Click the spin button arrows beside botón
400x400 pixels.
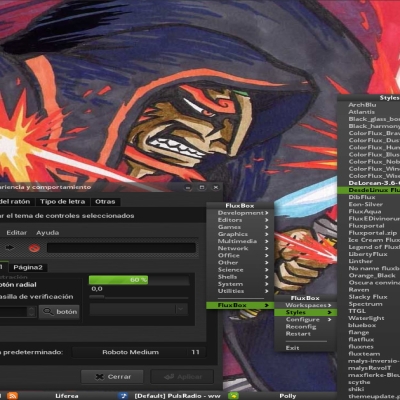[x=31, y=312]
